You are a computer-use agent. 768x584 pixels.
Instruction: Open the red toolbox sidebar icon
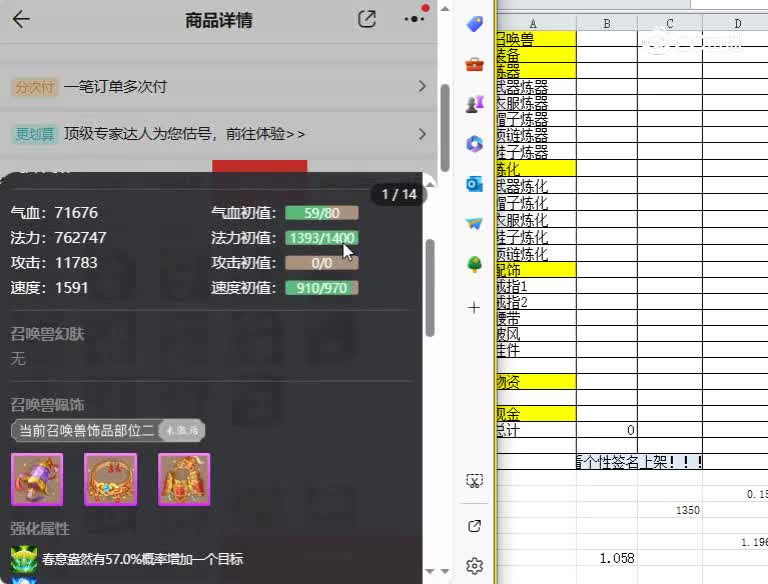[x=474, y=64]
